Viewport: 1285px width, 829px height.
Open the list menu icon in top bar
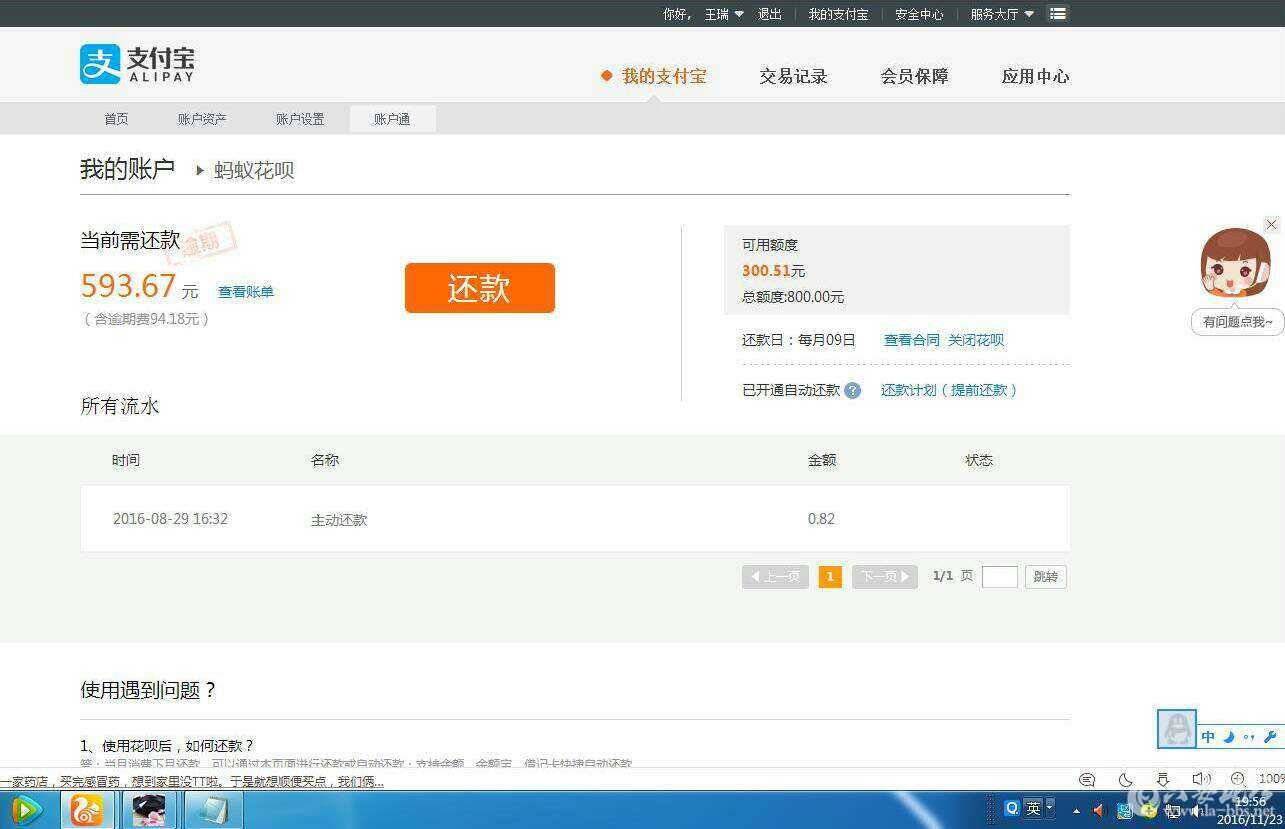1057,14
